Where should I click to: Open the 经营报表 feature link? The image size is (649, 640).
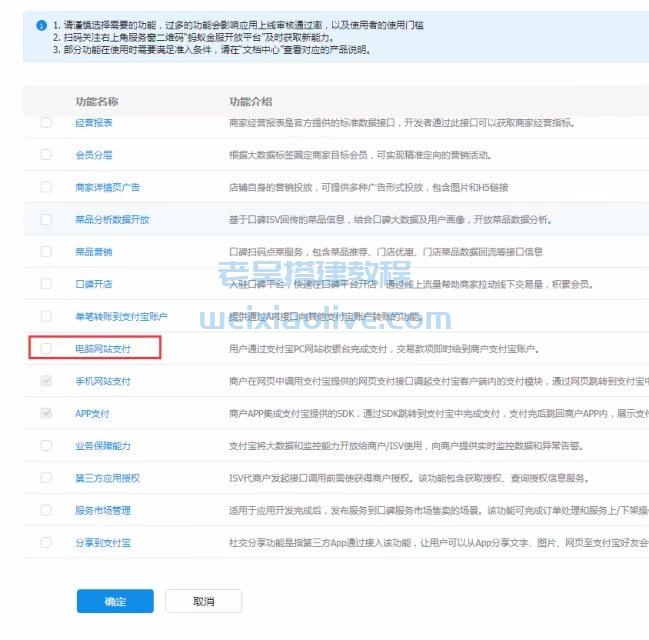94,123
